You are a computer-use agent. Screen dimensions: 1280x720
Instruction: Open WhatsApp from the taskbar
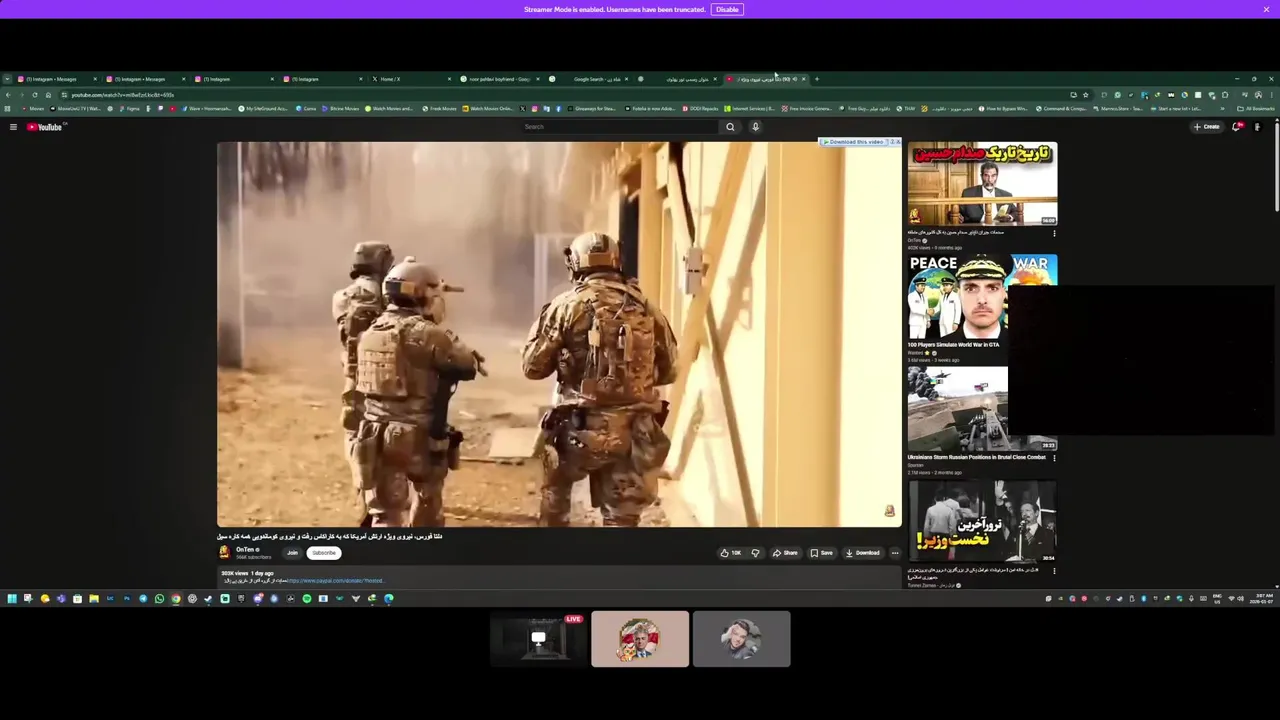click(159, 598)
